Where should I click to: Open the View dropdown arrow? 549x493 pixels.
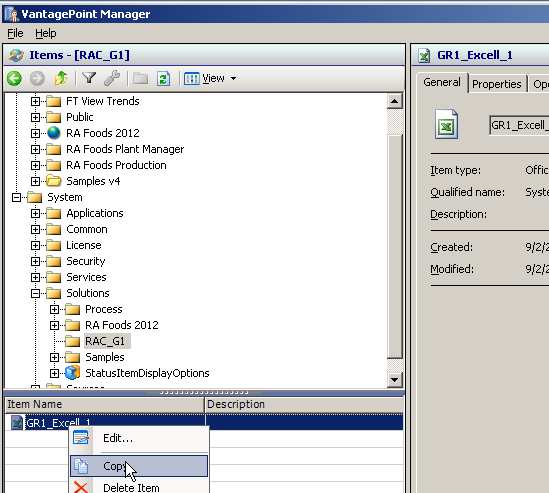click(x=233, y=78)
